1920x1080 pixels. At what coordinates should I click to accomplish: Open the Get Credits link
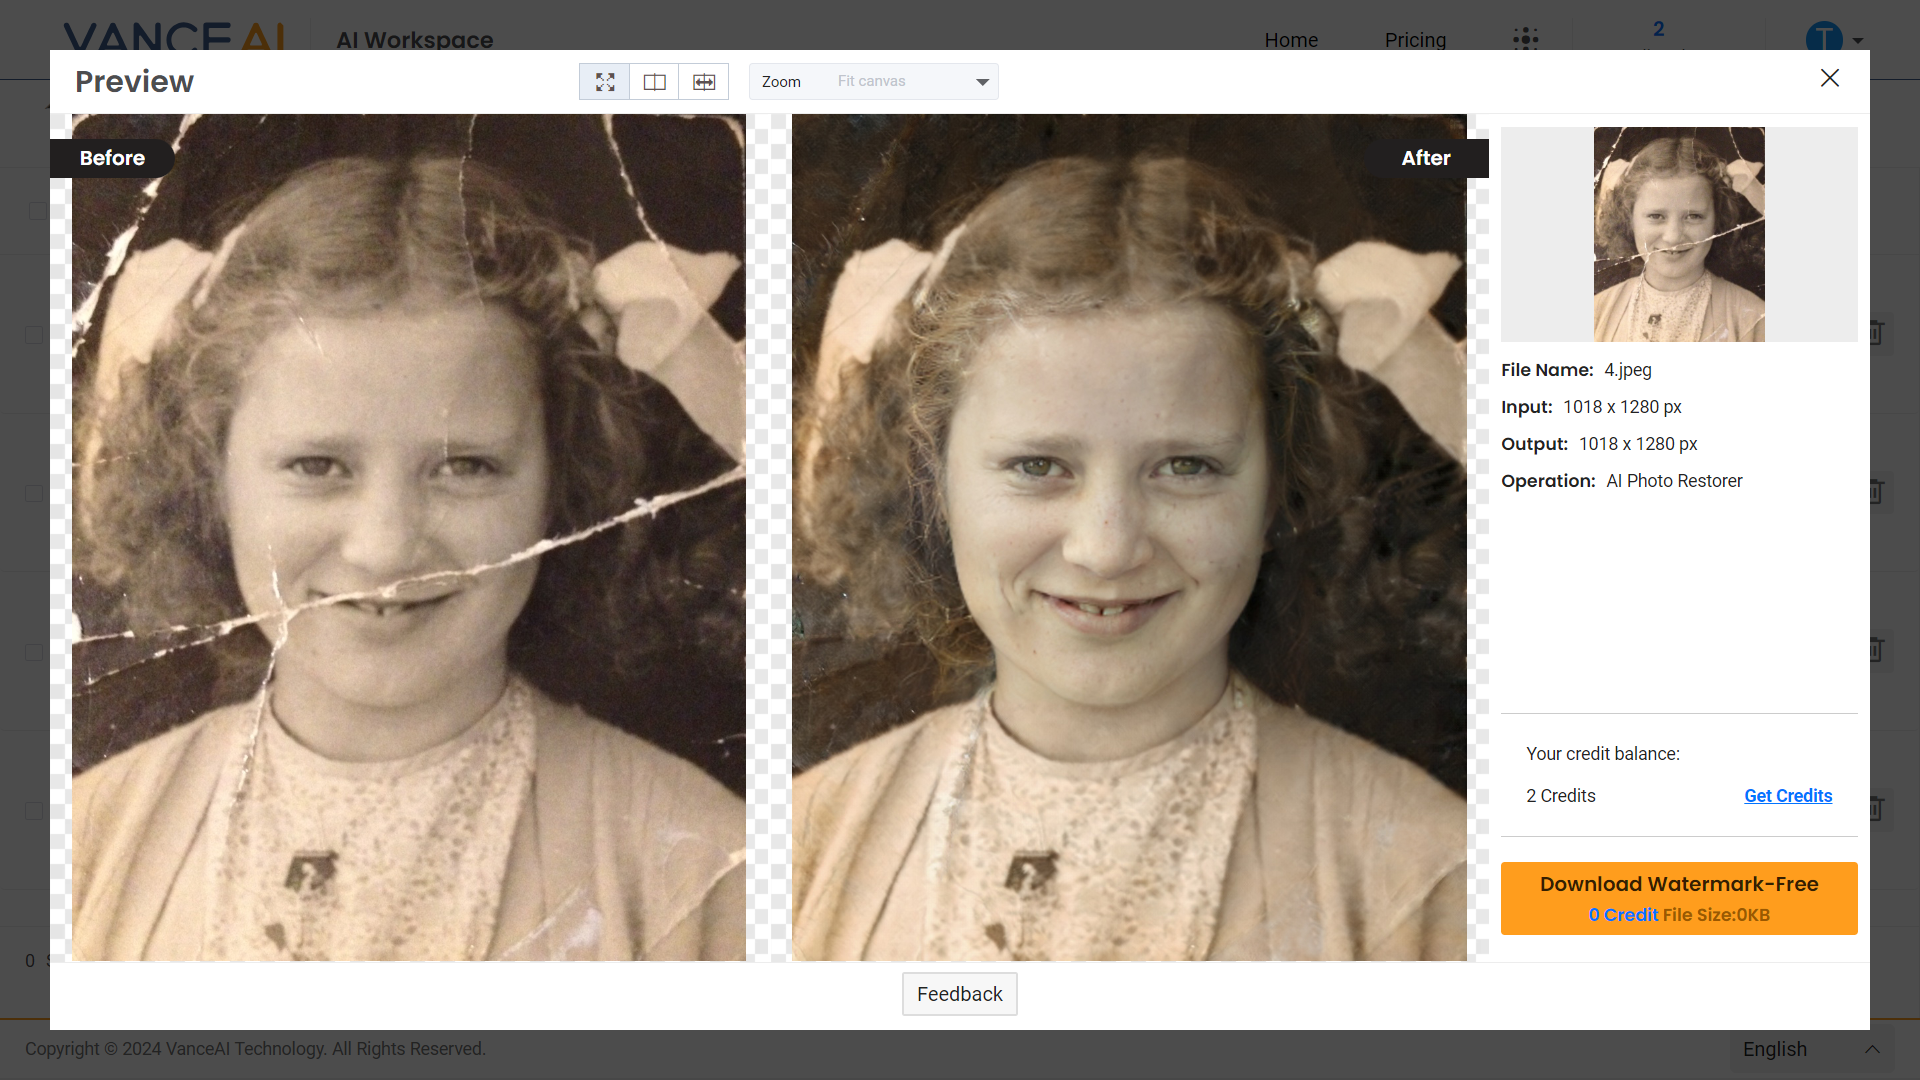pos(1788,796)
